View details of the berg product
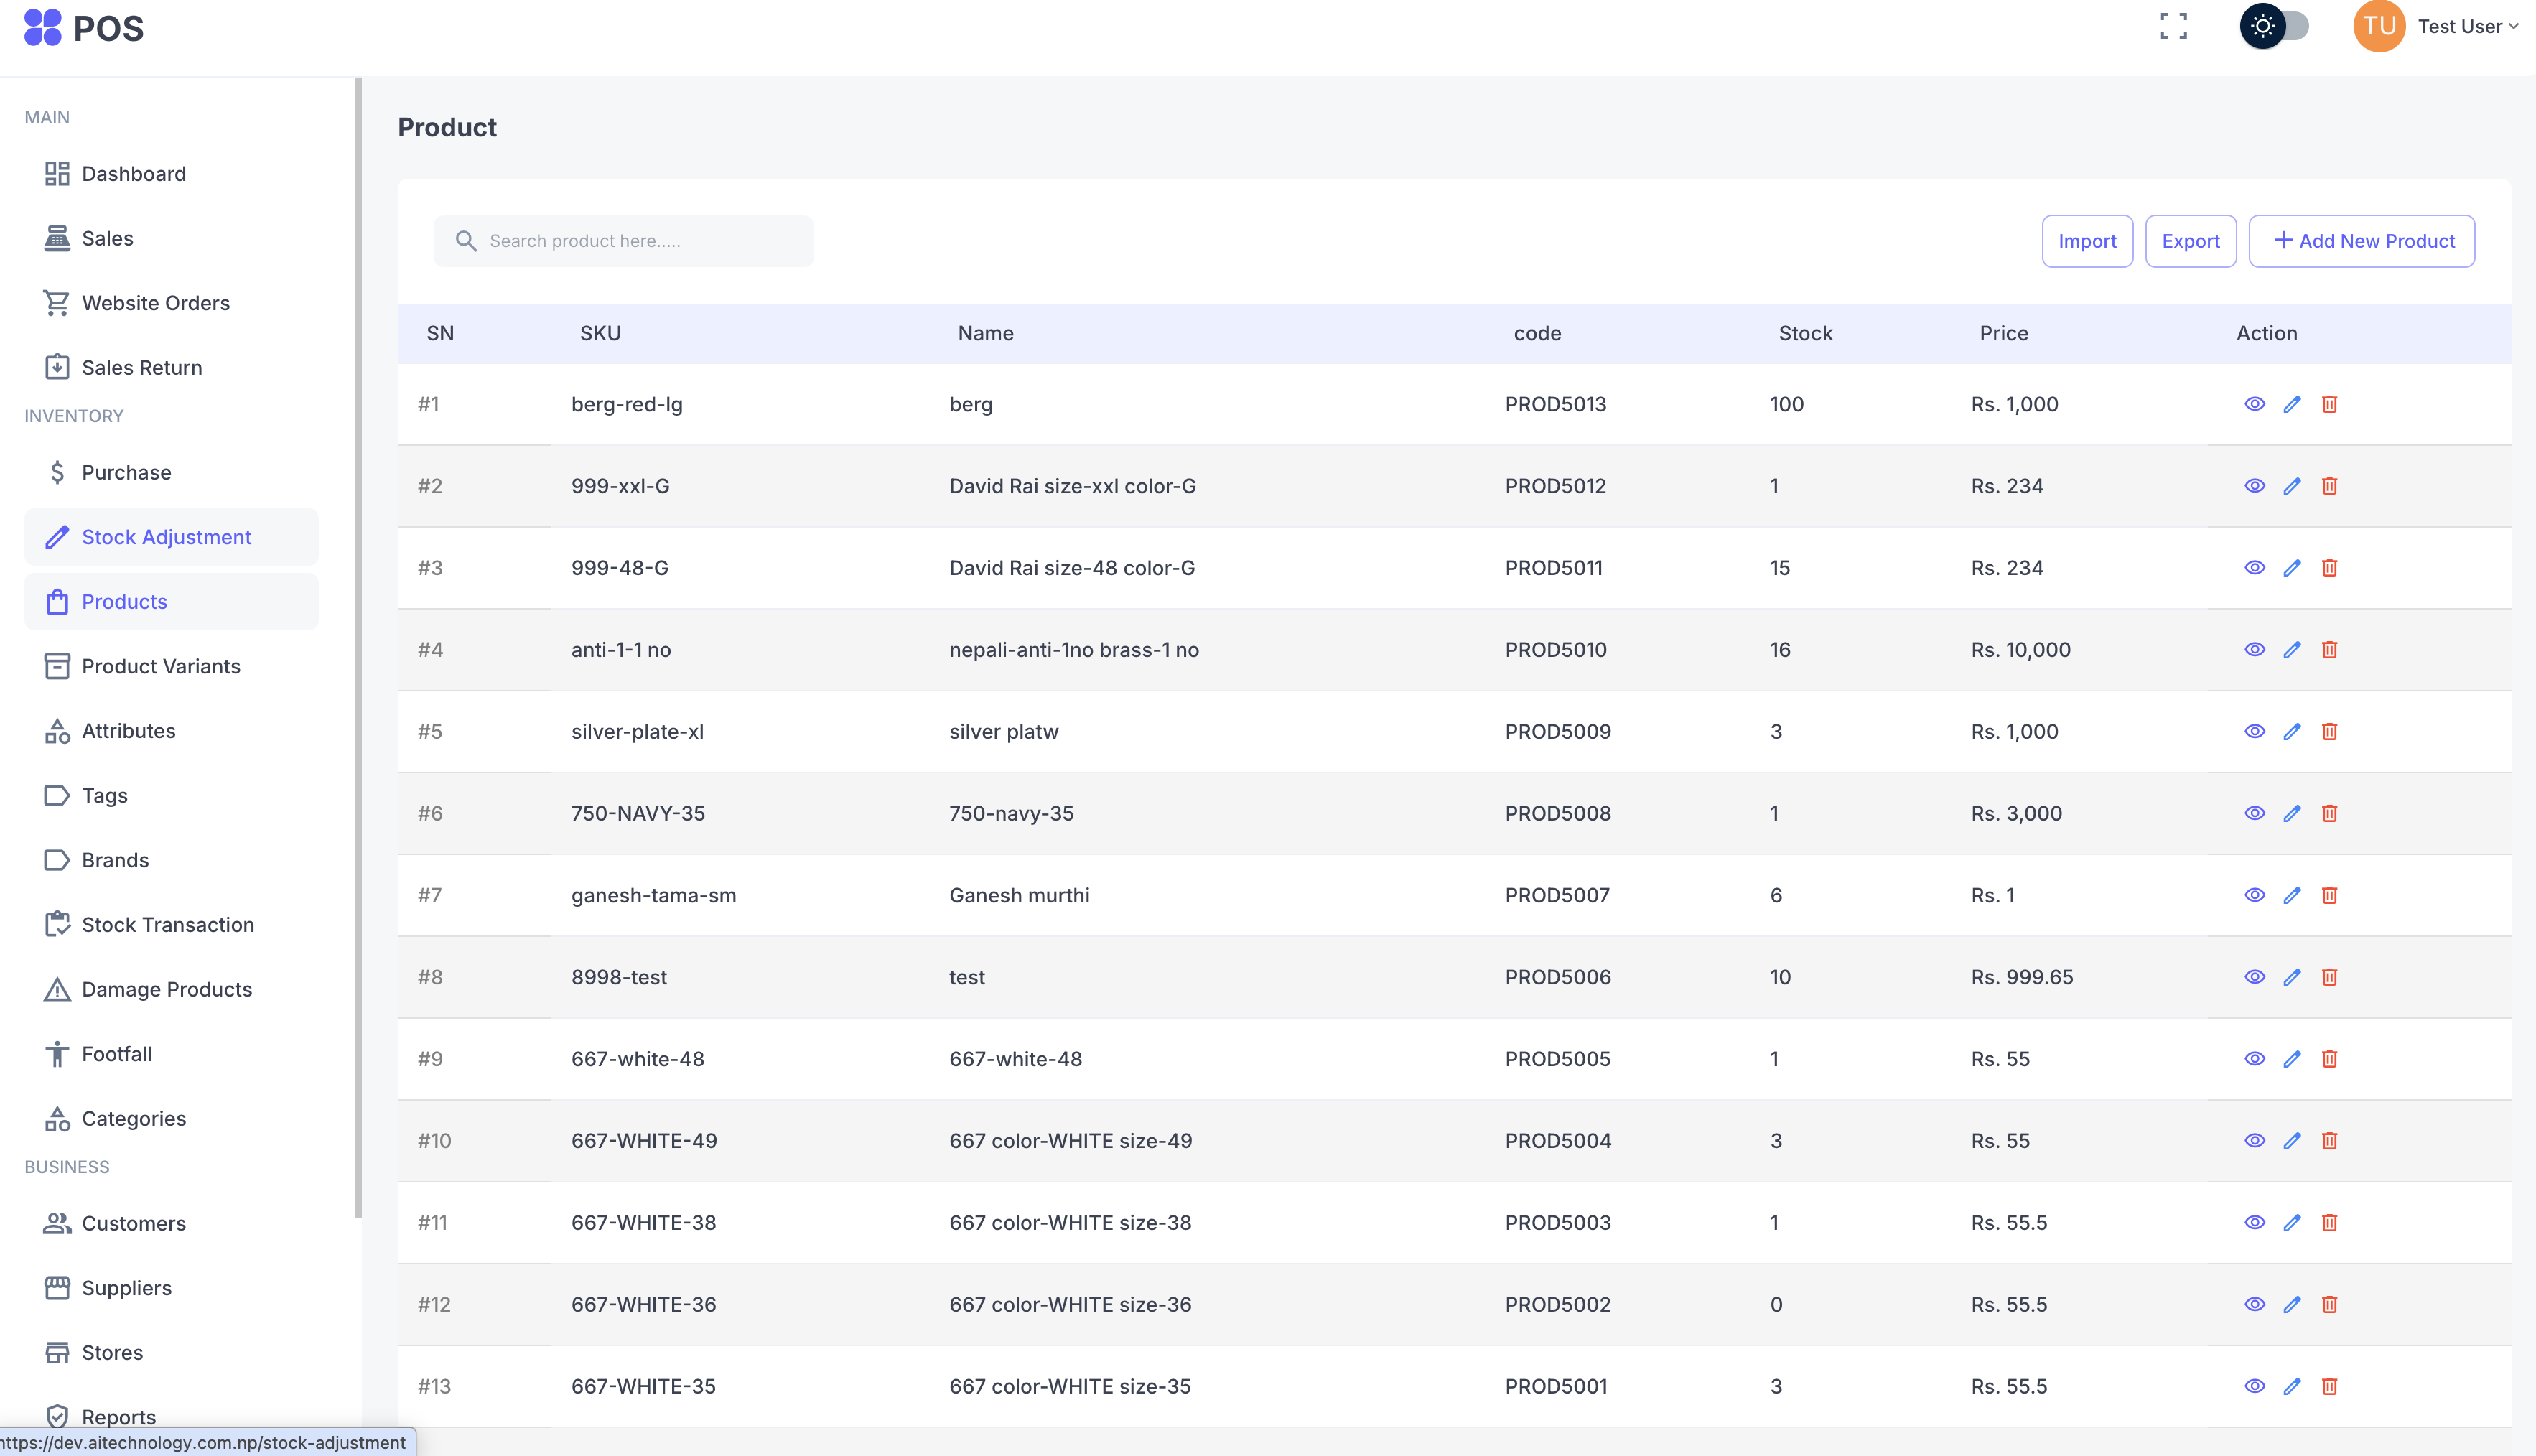This screenshot has height=1456, width=2536. click(2255, 404)
